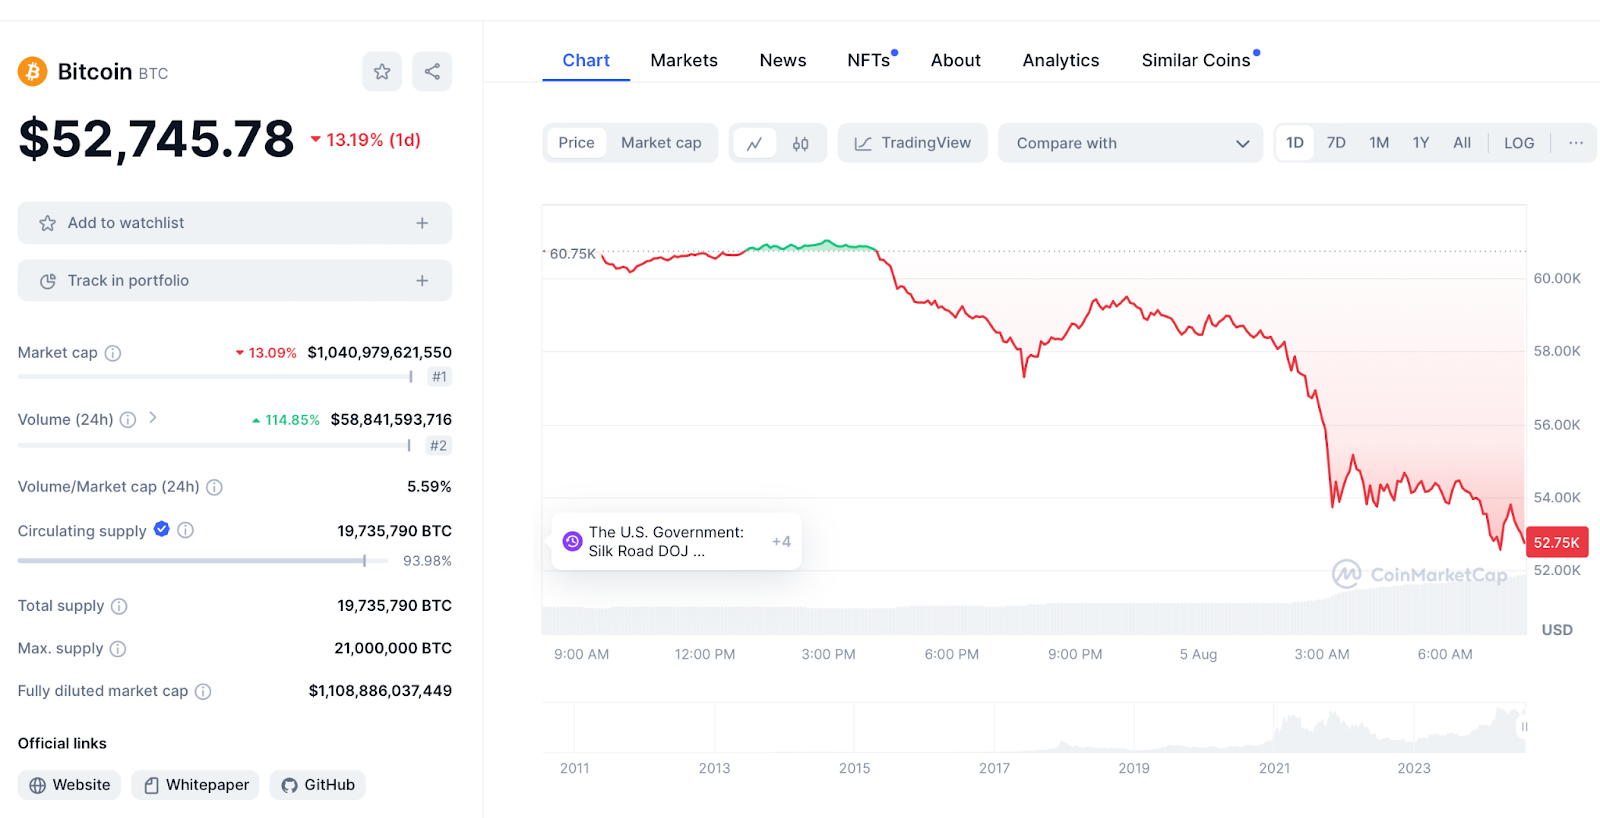The height and width of the screenshot is (818, 1600).
Task: Set chart range to 1Y
Action: click(x=1421, y=143)
